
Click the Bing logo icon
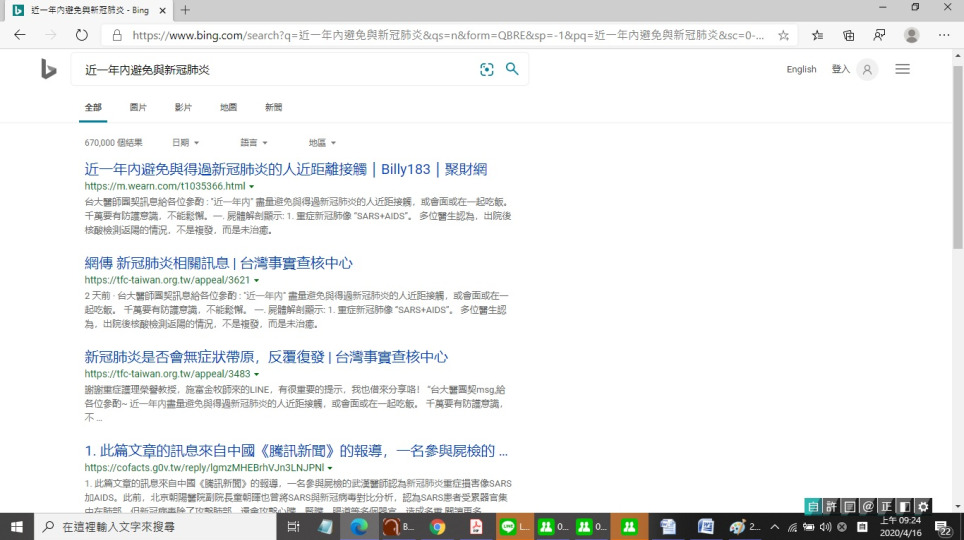48,69
